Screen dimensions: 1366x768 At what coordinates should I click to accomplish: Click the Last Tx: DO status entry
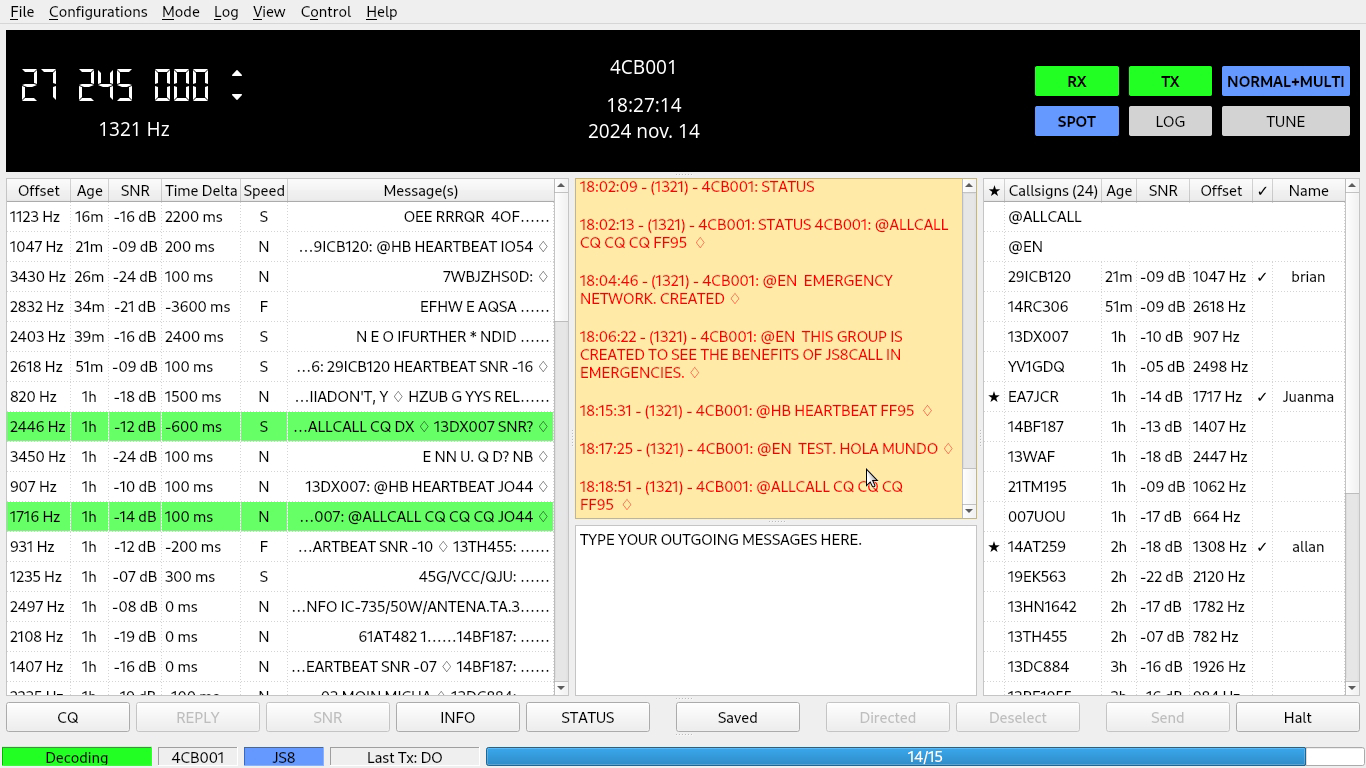coord(404,757)
